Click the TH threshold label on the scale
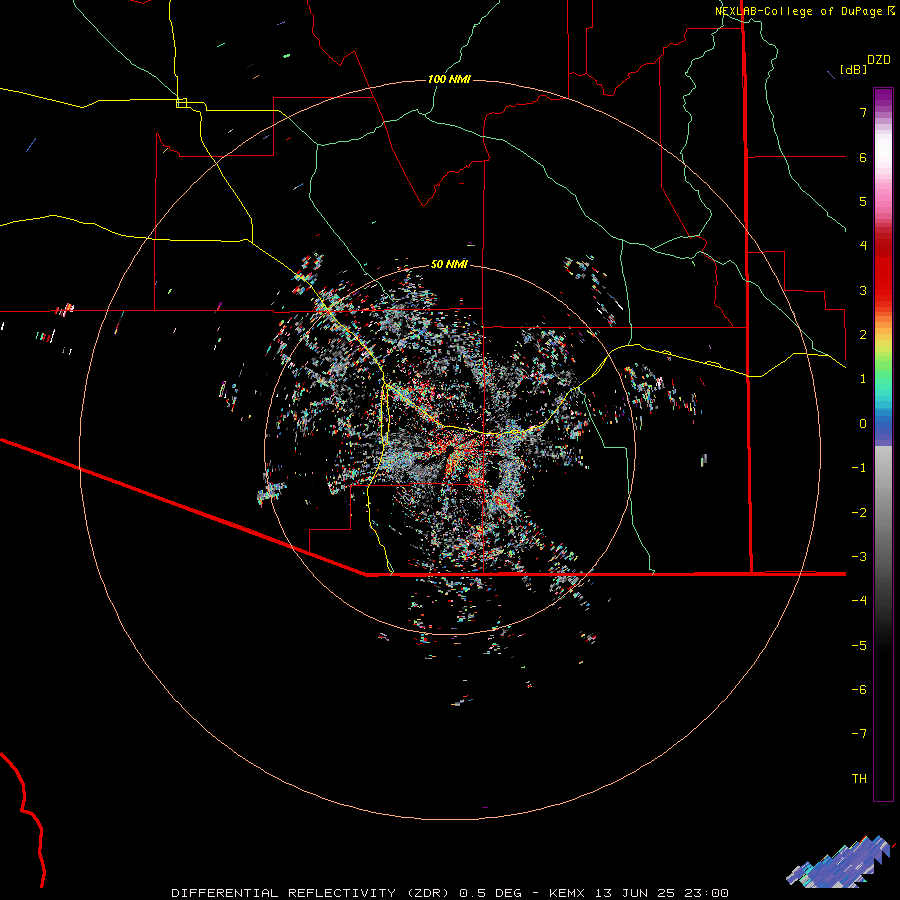This screenshot has height=900, width=900. coord(859,778)
